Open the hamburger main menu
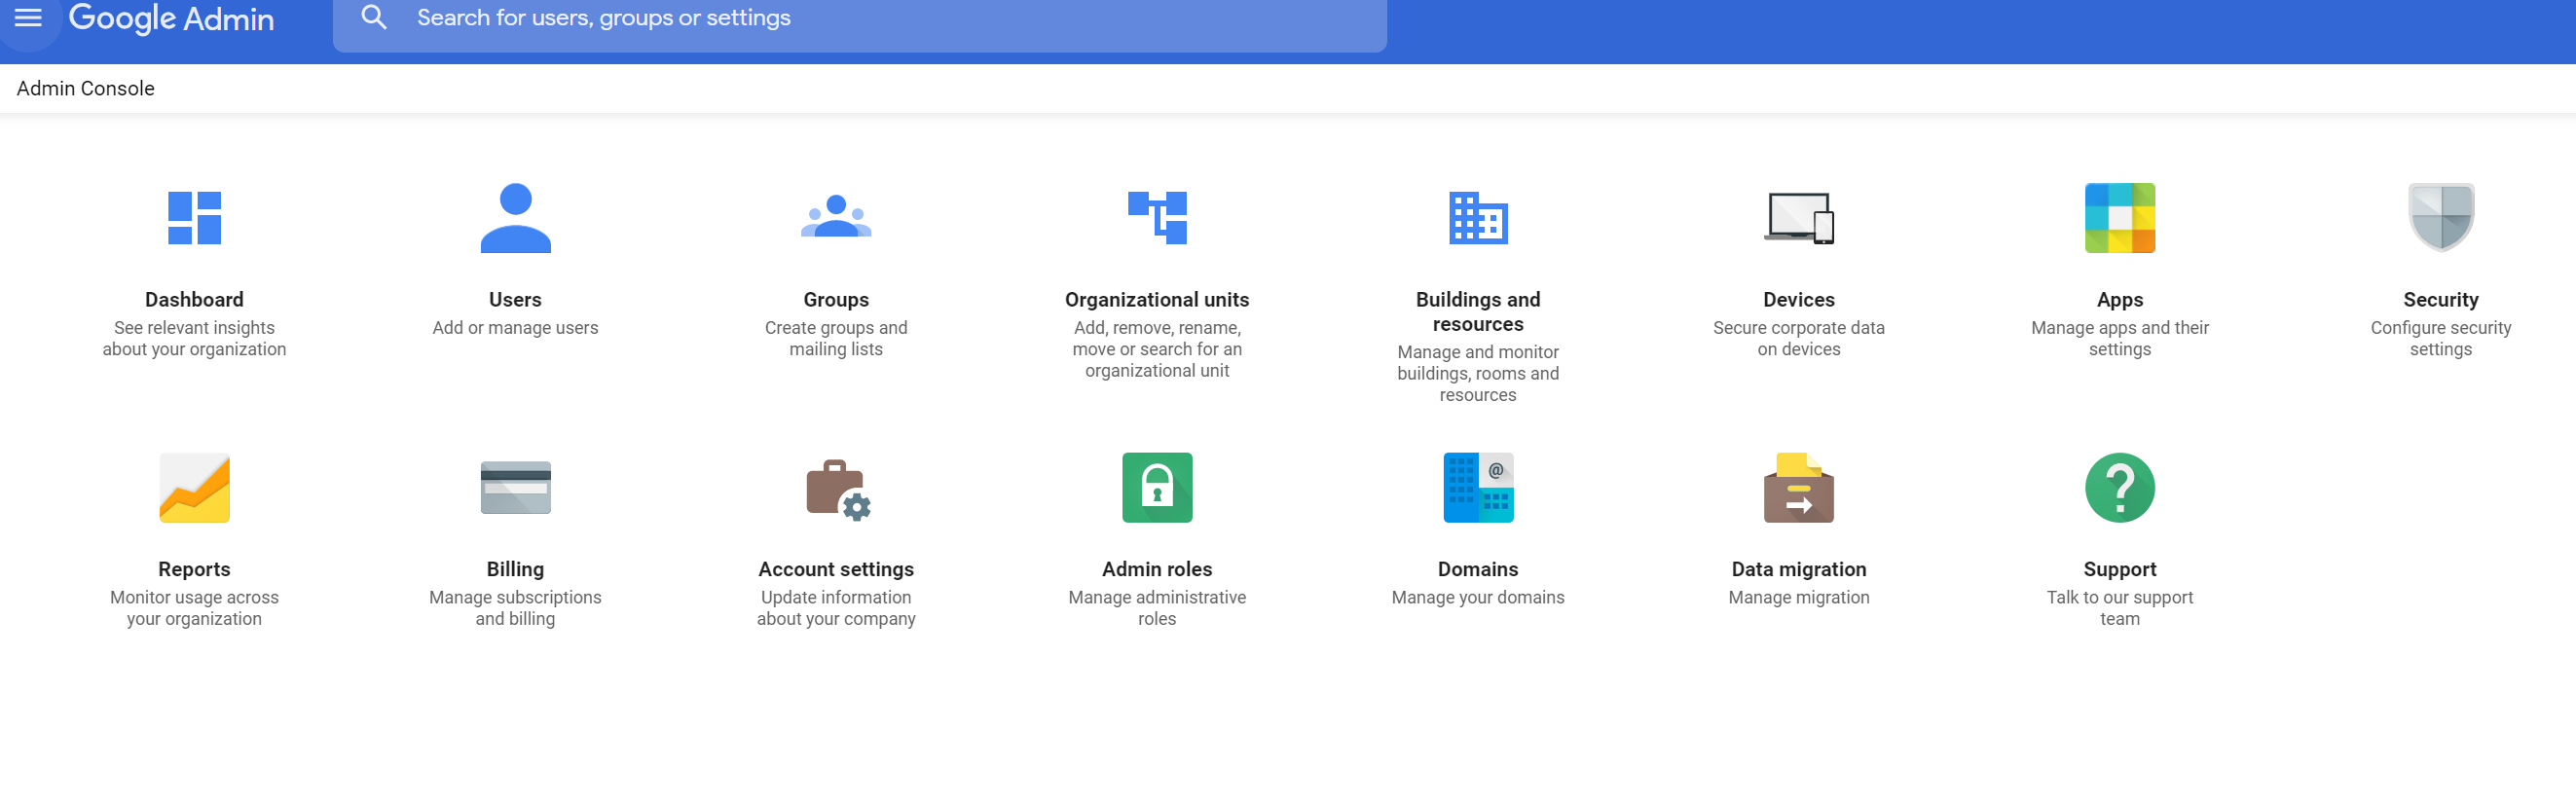 click(x=28, y=17)
